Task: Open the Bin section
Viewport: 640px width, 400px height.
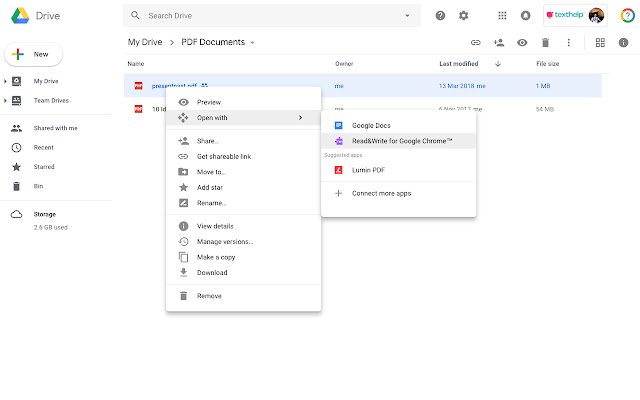Action: 38,186
